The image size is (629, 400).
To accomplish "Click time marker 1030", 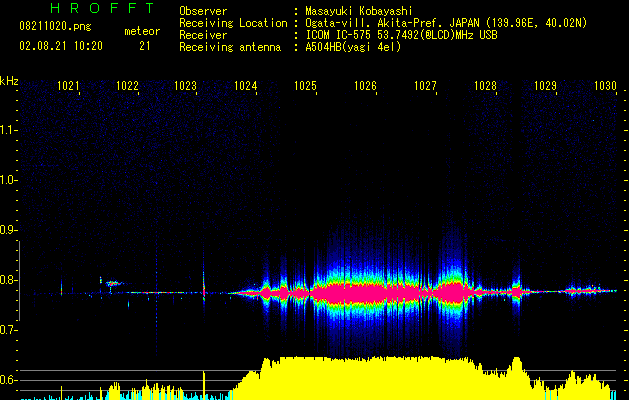I will coord(605,86).
